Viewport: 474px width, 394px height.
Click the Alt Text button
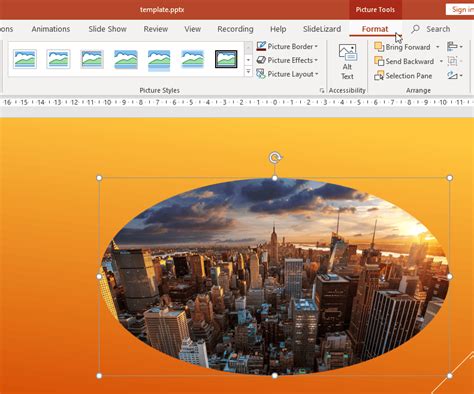coord(347,62)
